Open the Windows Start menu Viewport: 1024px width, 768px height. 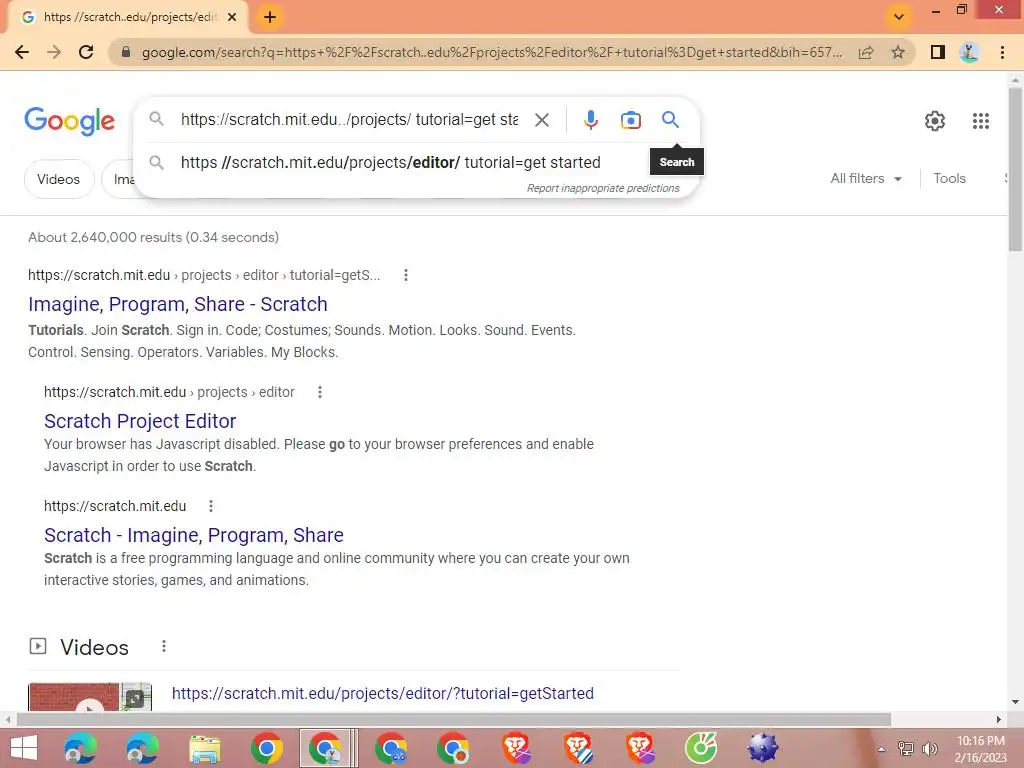[x=24, y=748]
